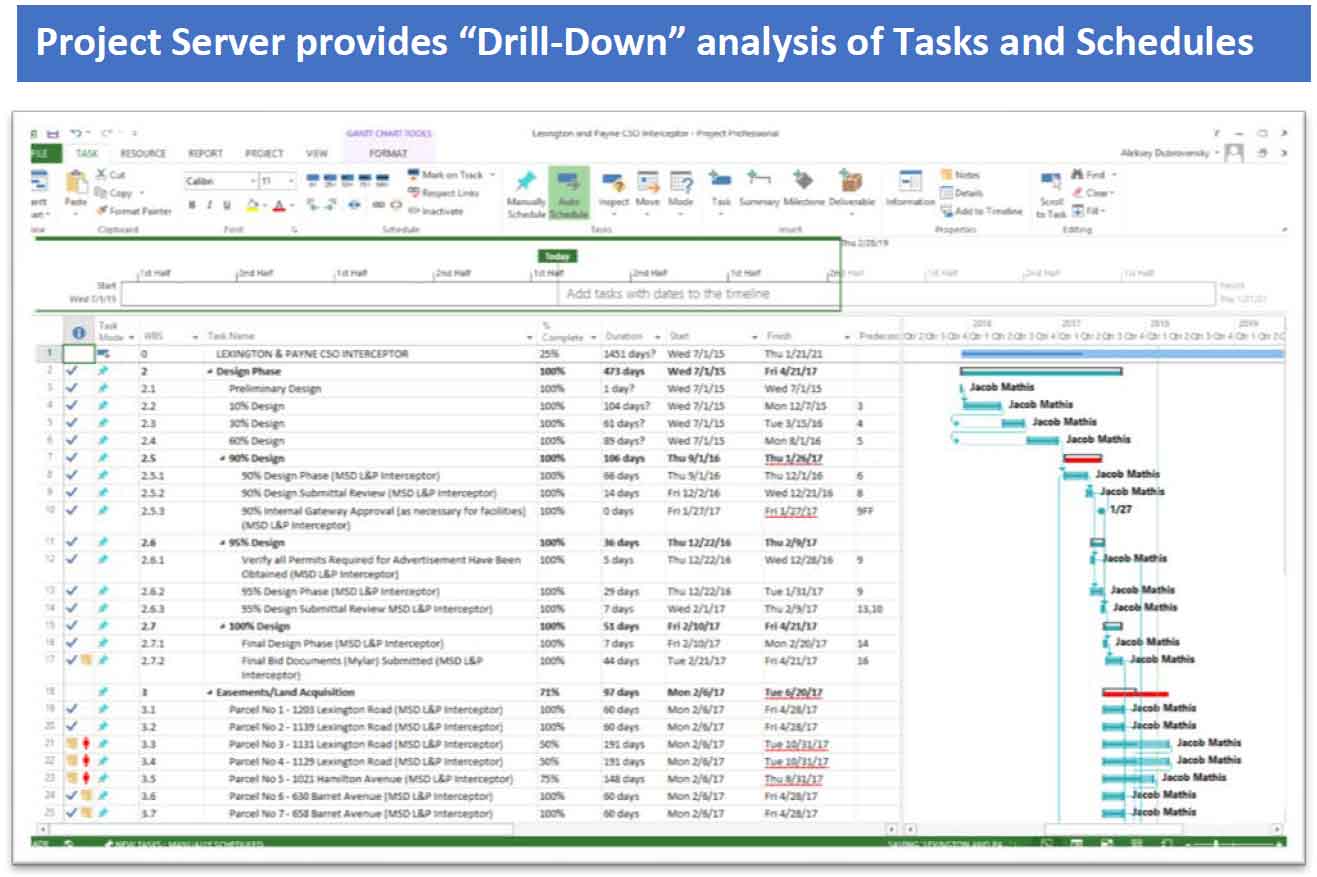Screen dimensions: 1317x877
Task: Collapse the 100% Design summary task
Action: (x=223, y=626)
